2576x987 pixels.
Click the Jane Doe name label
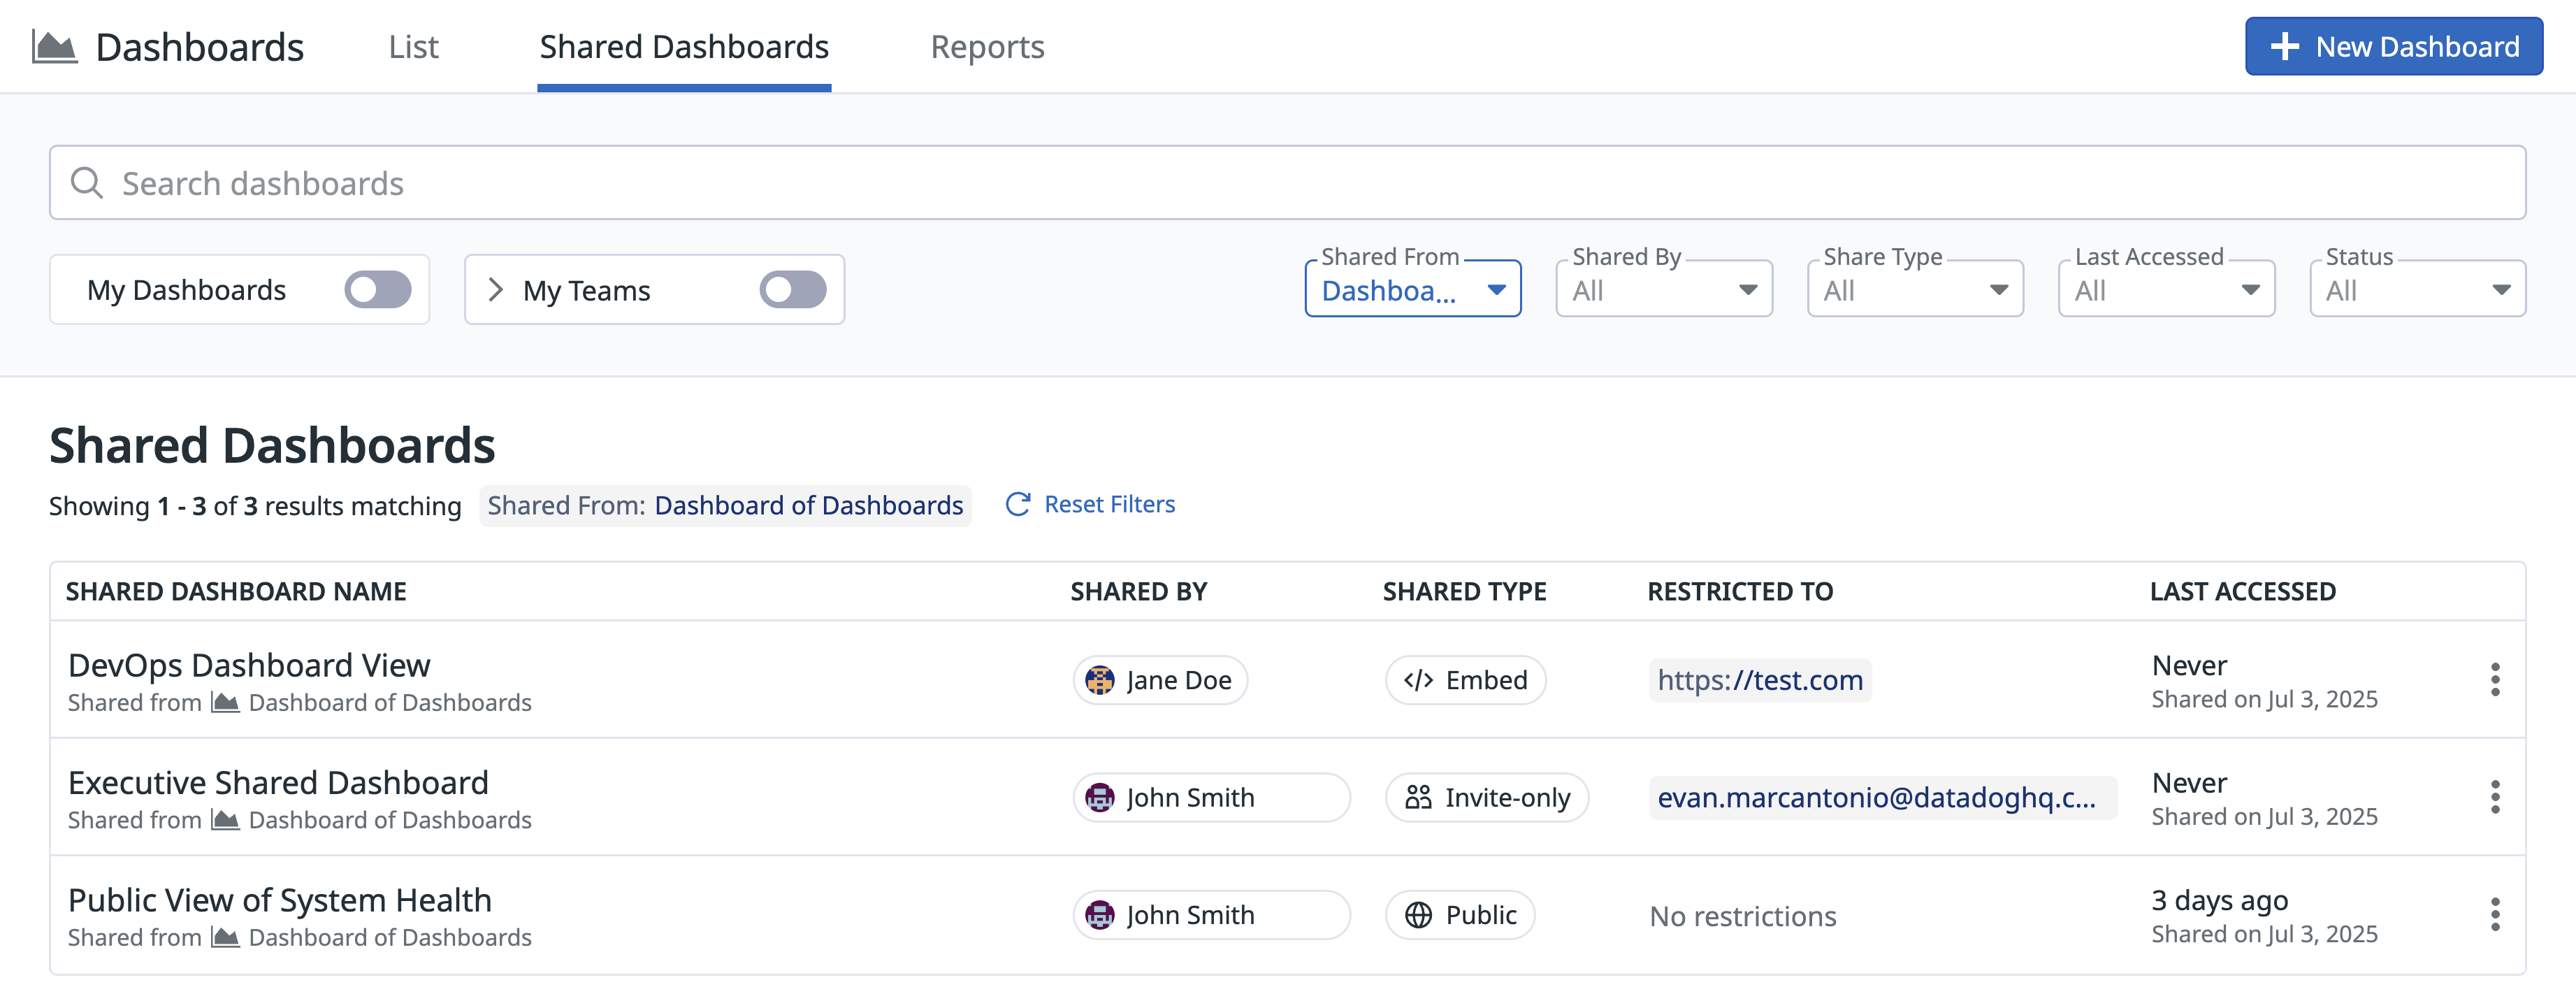coord(1178,680)
